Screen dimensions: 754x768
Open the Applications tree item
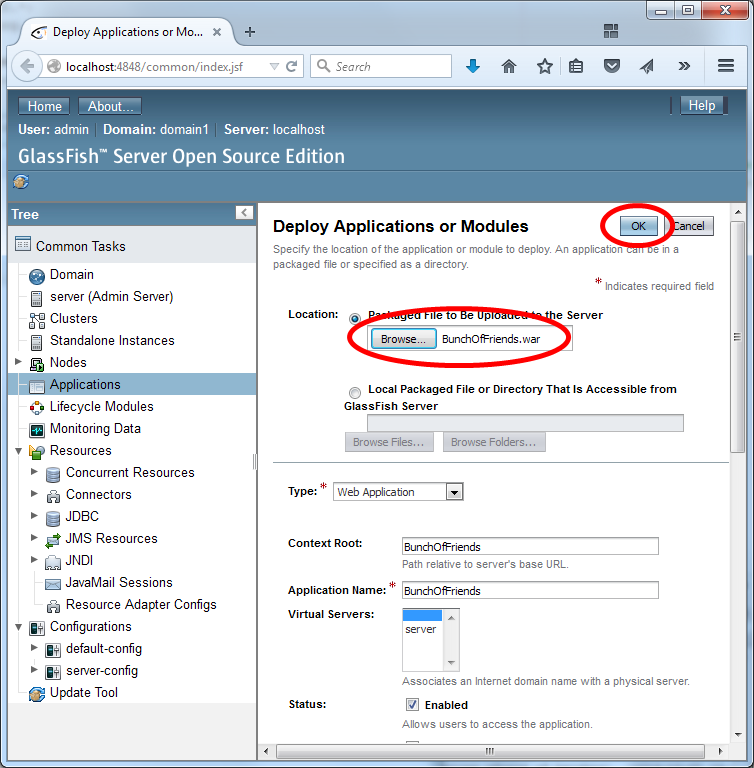point(85,385)
